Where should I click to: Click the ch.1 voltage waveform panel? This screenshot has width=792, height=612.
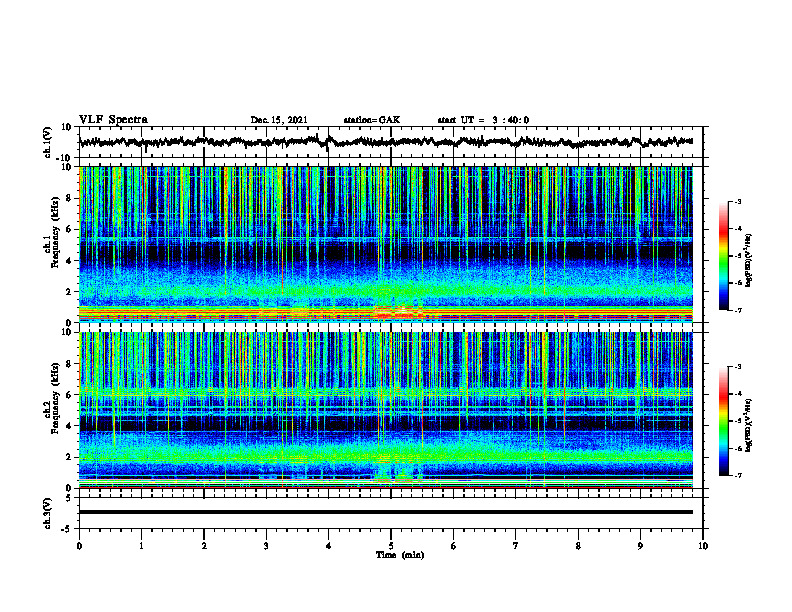point(391,142)
